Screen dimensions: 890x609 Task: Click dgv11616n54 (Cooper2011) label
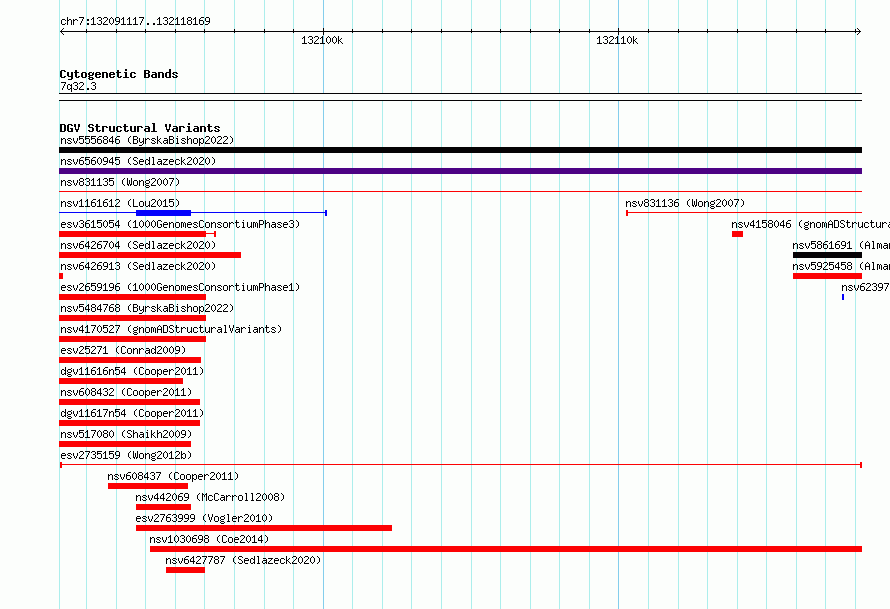[x=132, y=371]
